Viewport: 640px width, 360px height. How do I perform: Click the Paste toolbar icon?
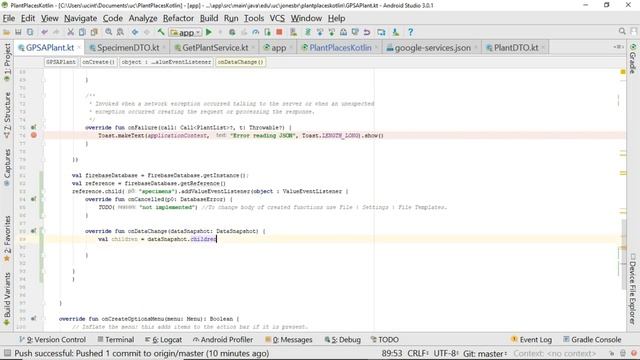[94, 32]
